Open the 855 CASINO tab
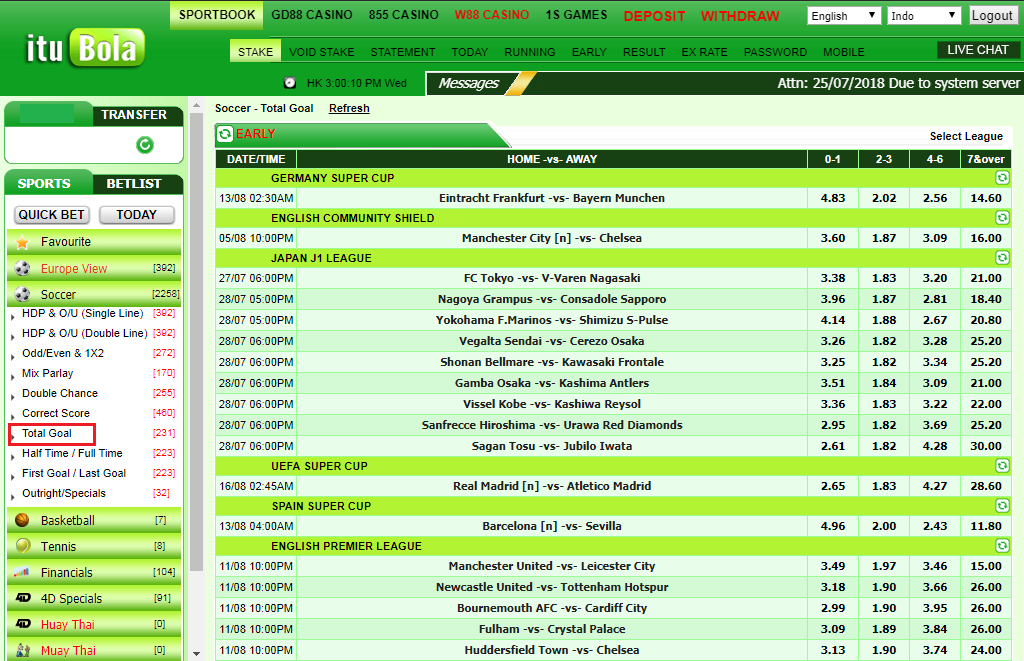1024x661 pixels. tap(404, 15)
